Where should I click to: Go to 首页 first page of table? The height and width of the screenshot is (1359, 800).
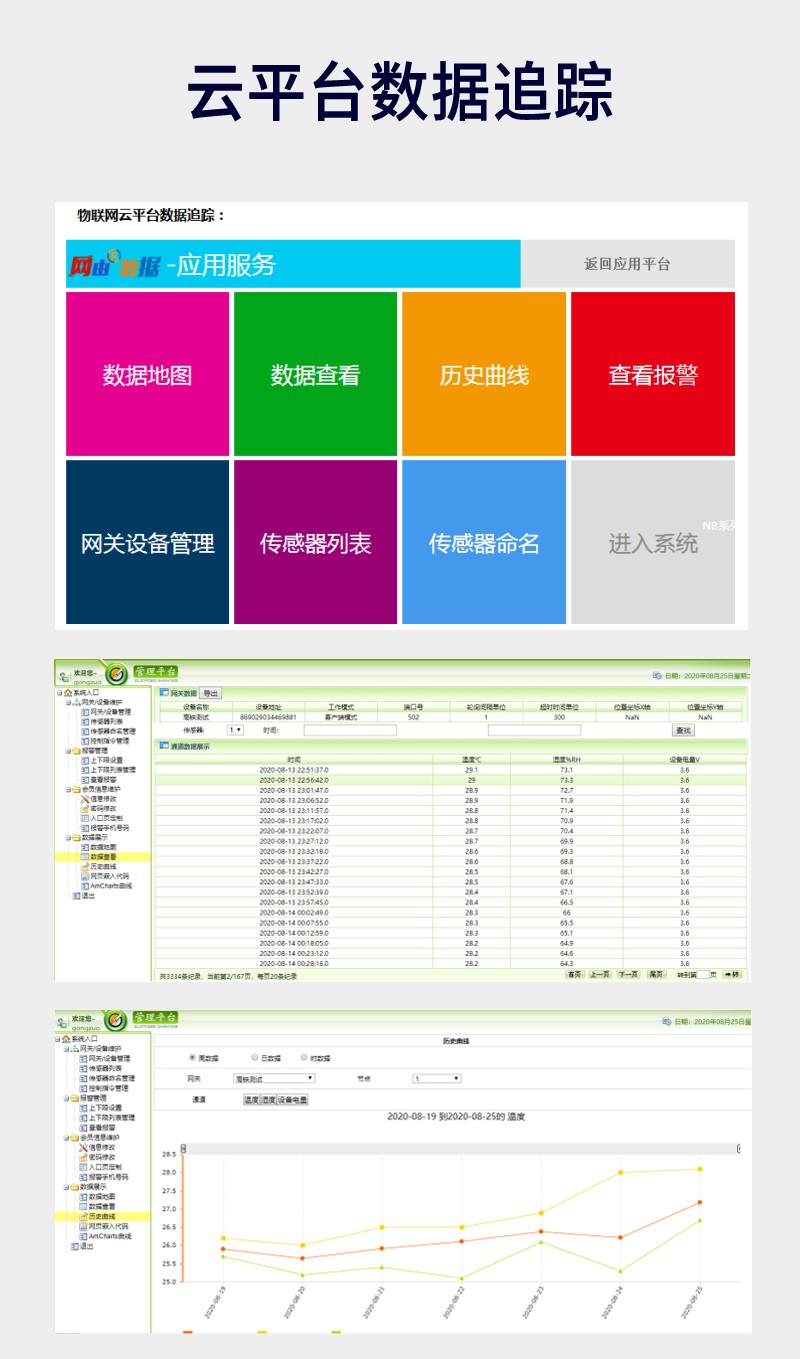575,974
